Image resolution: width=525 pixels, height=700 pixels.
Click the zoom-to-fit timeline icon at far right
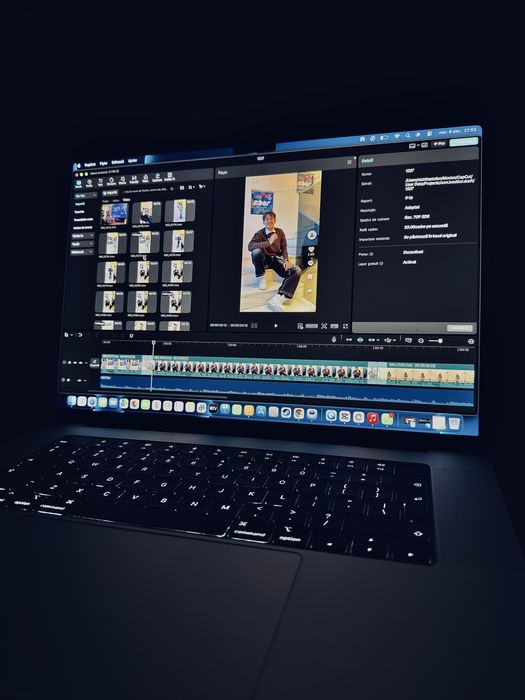click(x=471, y=341)
